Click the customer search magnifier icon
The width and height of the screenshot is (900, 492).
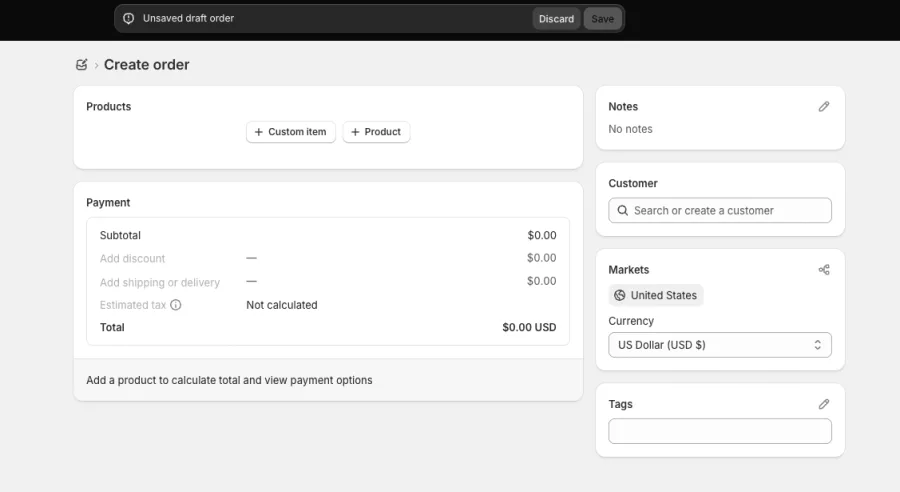tap(622, 211)
